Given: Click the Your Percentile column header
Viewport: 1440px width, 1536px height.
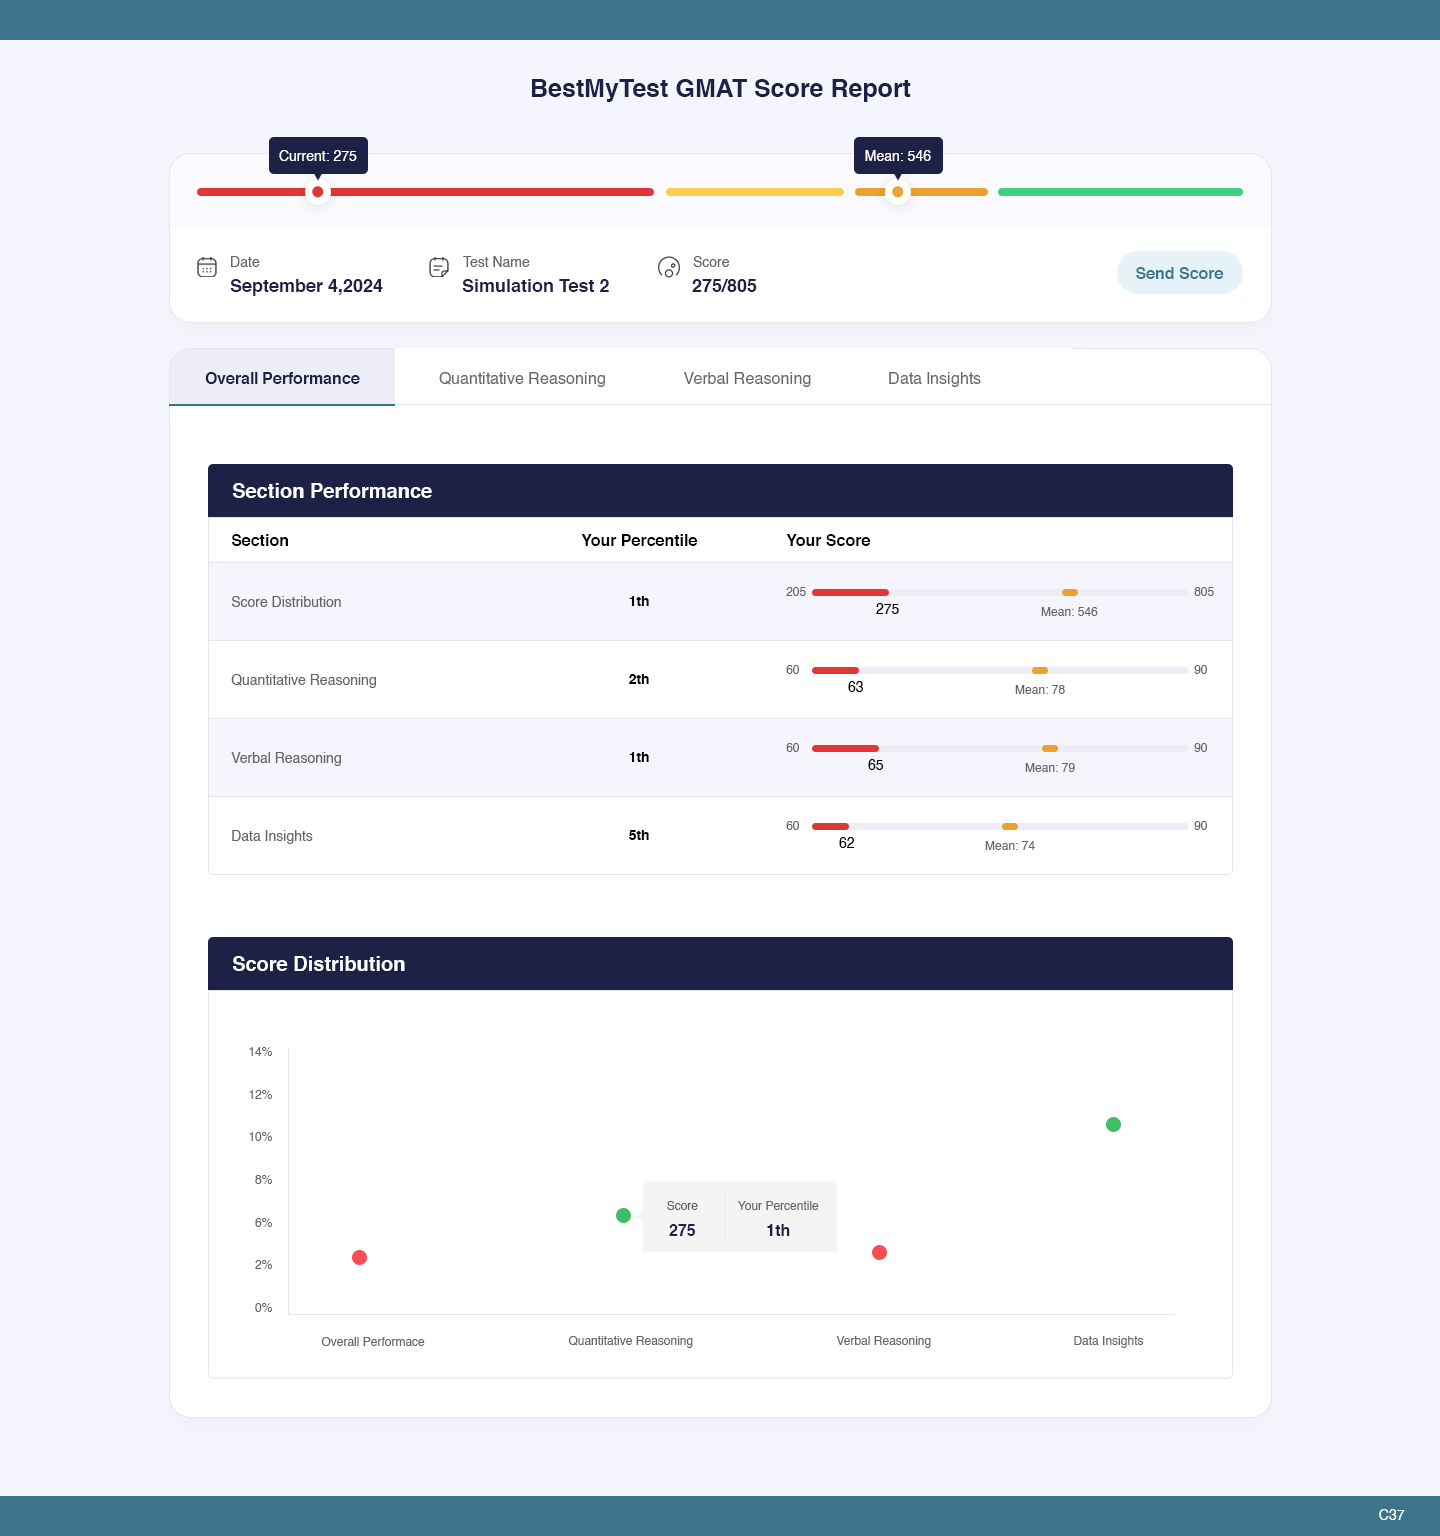Looking at the screenshot, I should 639,540.
